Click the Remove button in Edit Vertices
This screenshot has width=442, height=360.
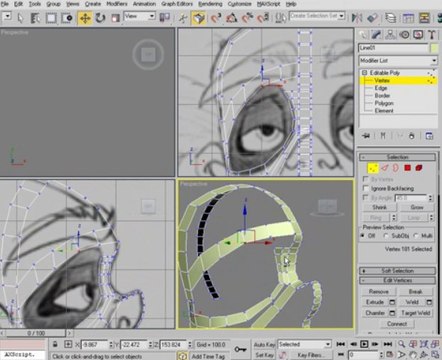point(379,292)
